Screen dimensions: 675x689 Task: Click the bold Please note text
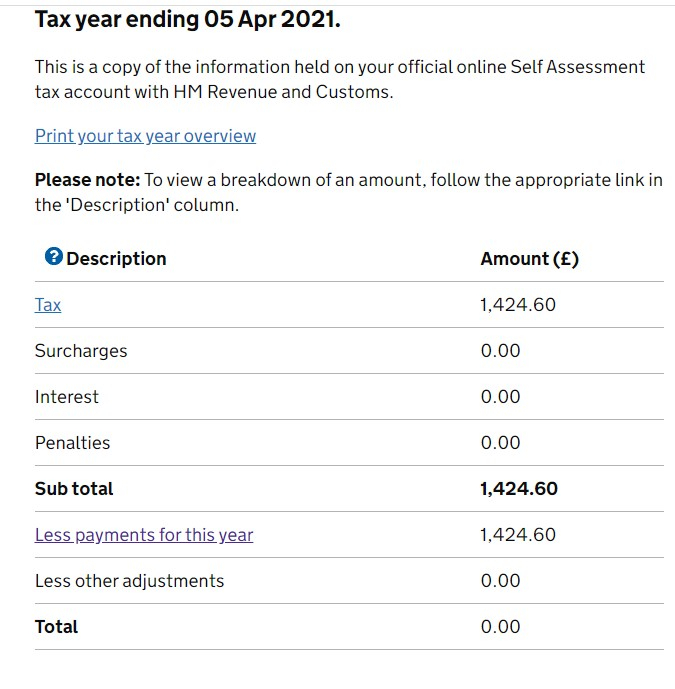[x=87, y=181]
